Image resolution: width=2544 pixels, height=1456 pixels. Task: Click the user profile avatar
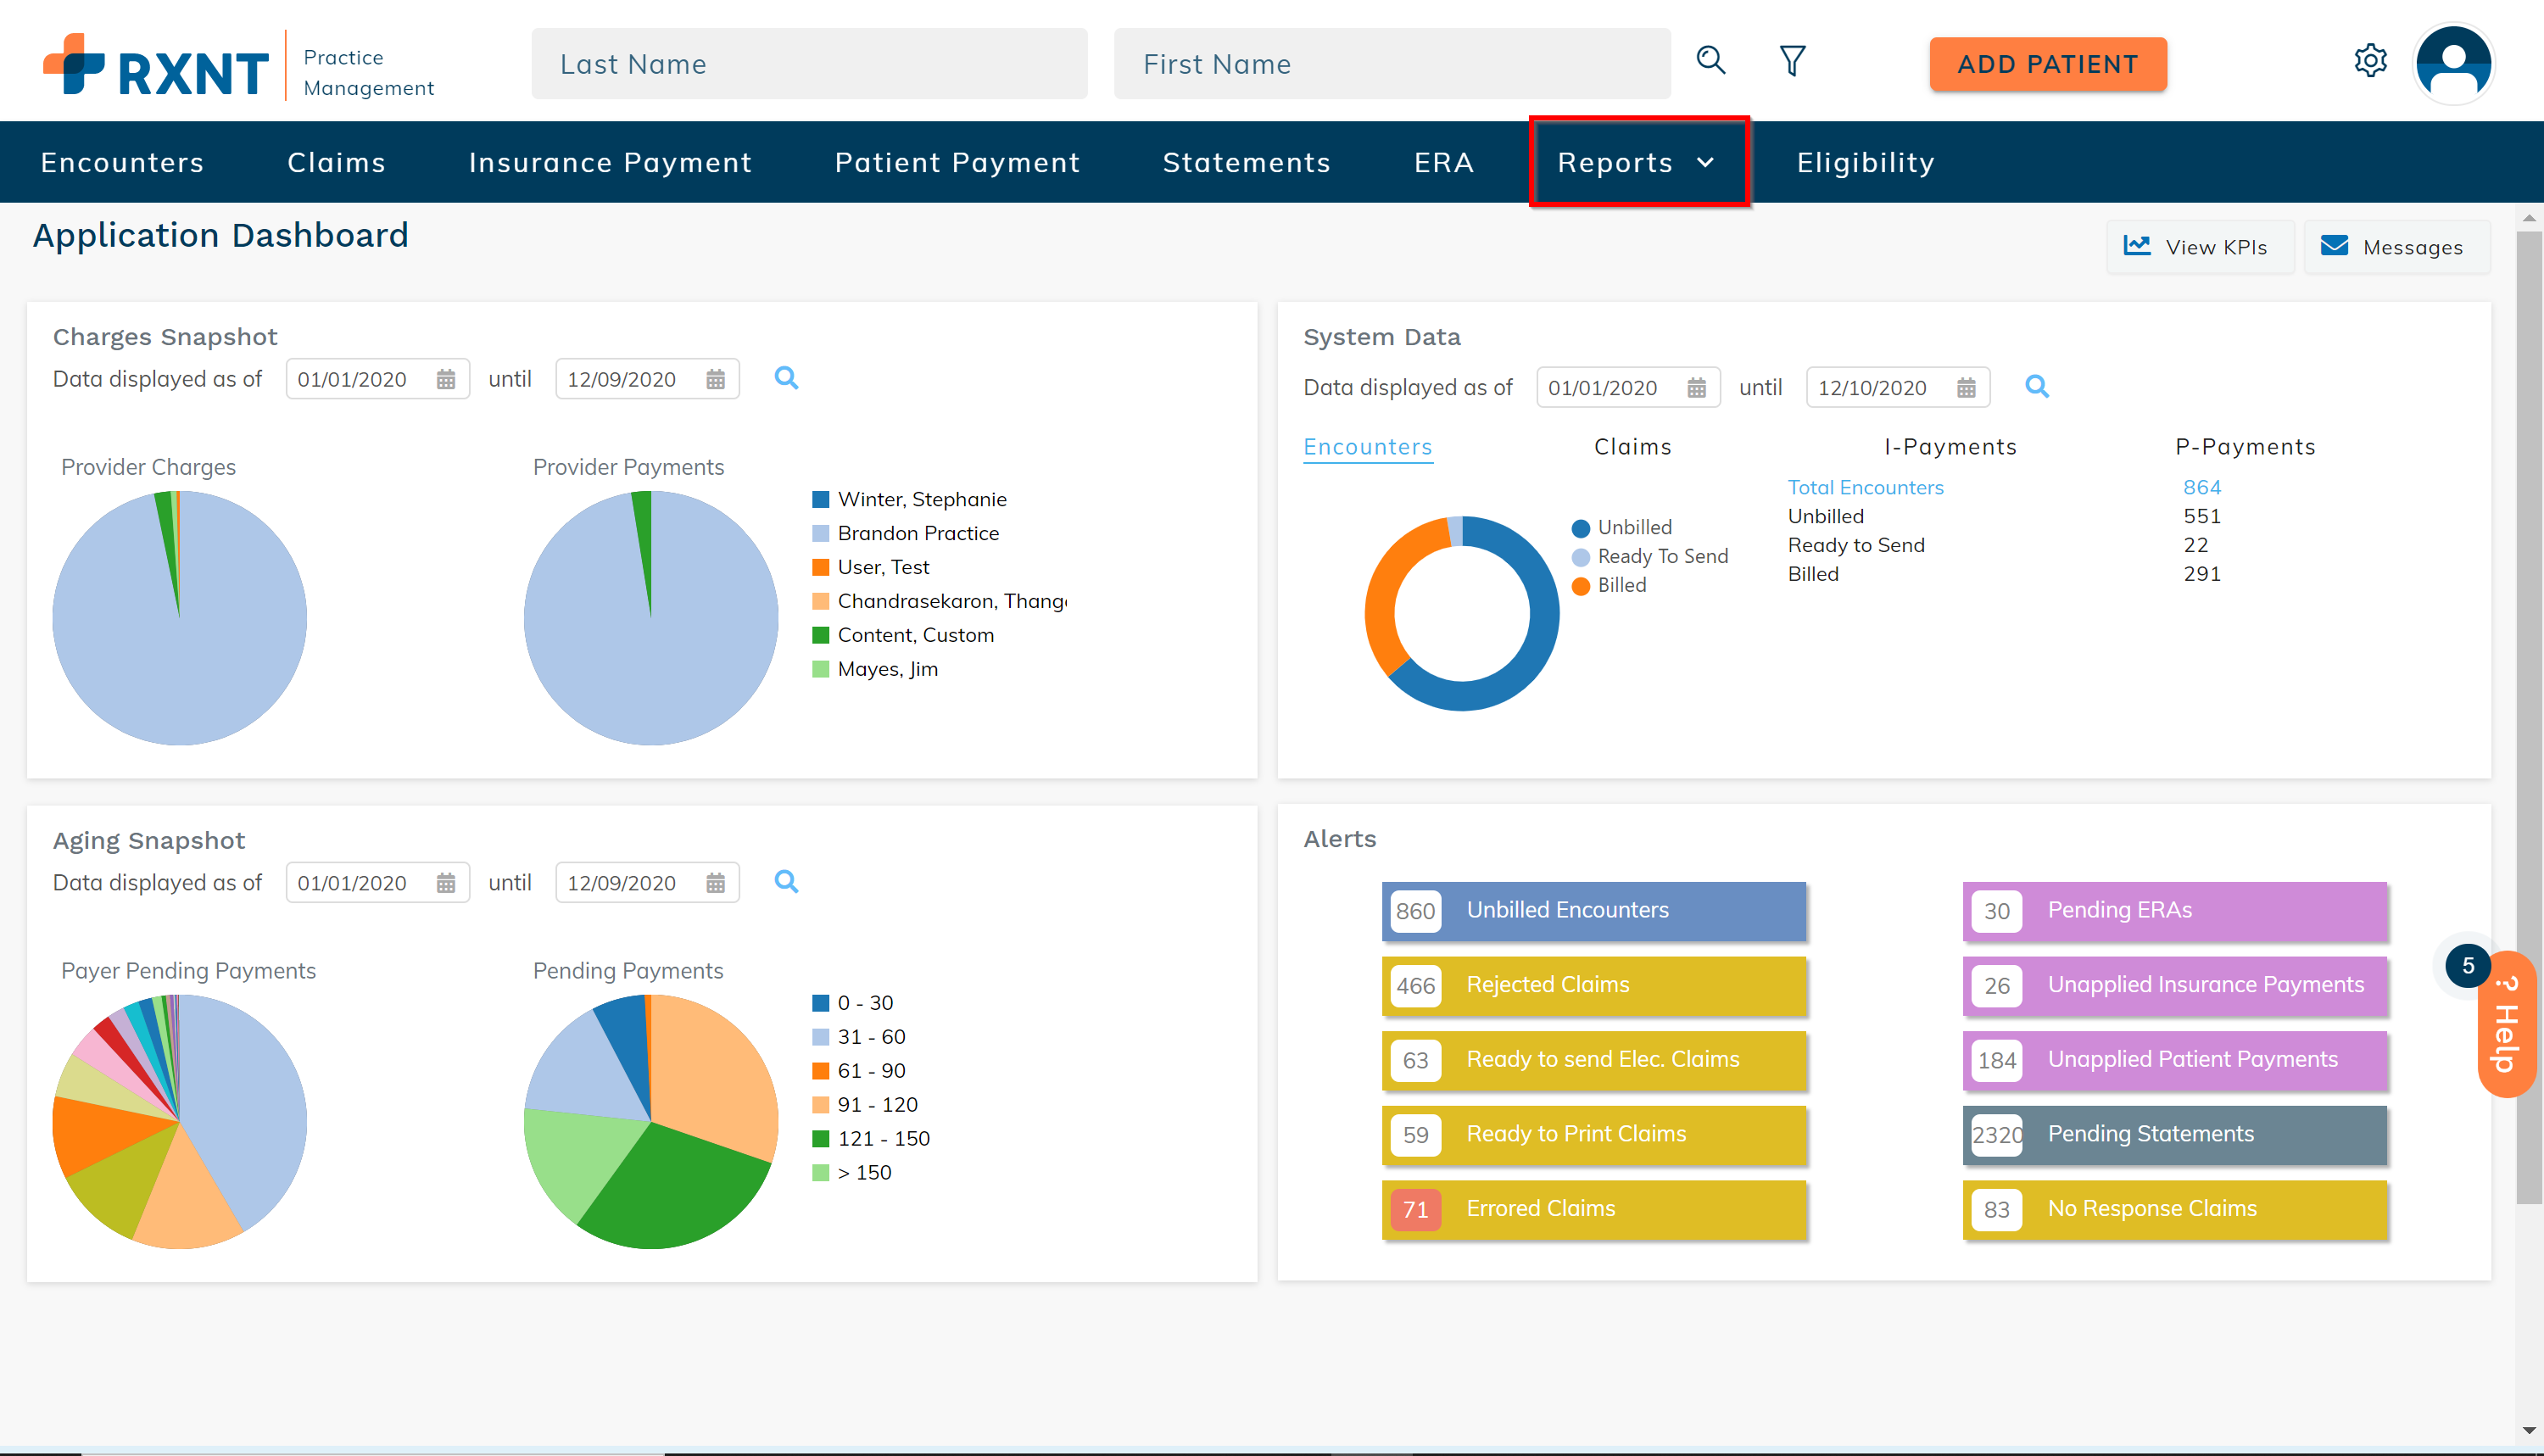click(x=2453, y=64)
